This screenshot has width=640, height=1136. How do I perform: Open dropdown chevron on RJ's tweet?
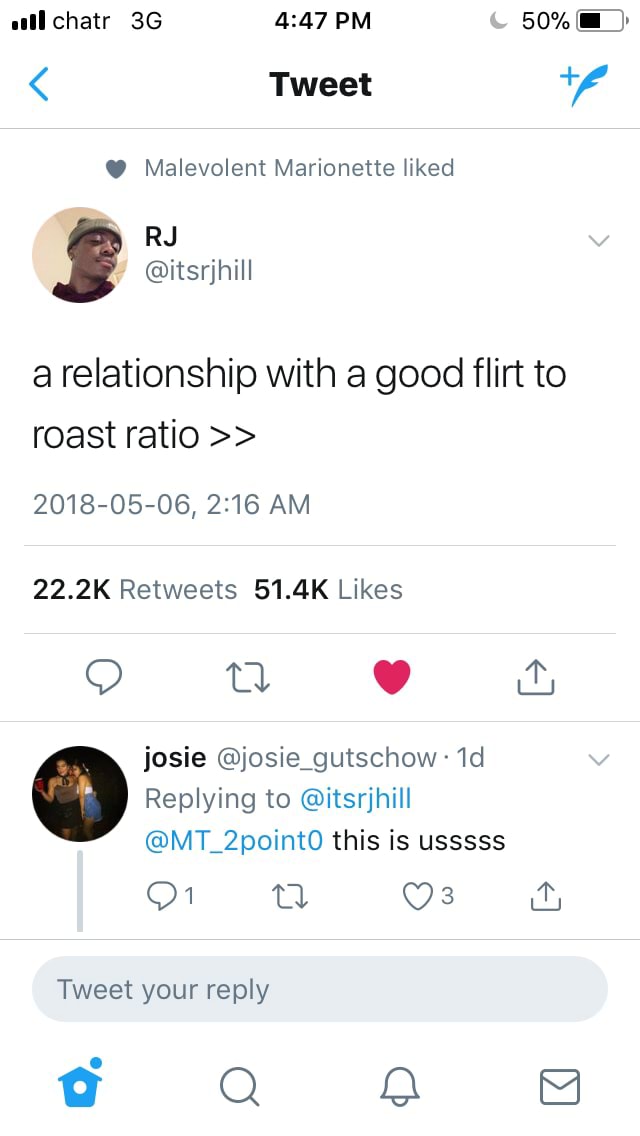click(x=598, y=241)
